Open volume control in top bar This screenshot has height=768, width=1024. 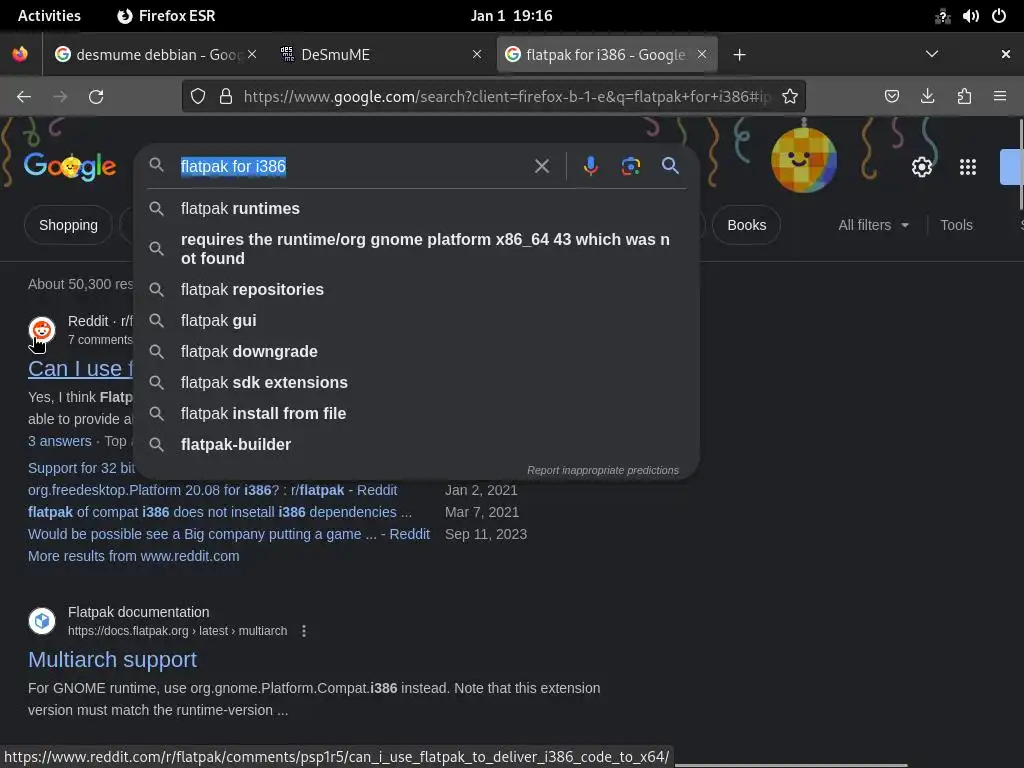pos(970,16)
